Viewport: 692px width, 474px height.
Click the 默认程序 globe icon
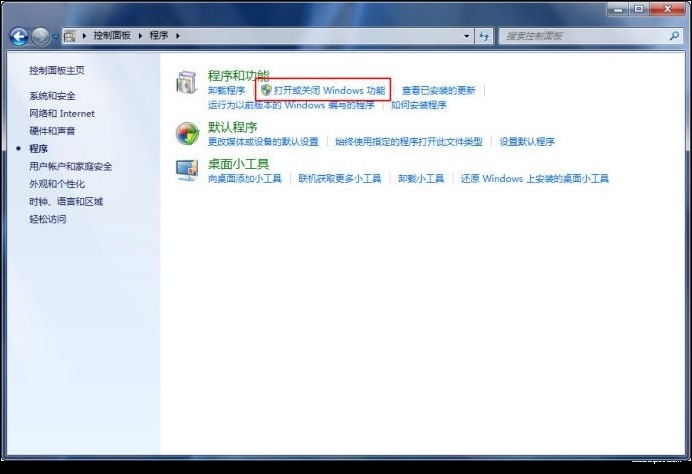187,134
